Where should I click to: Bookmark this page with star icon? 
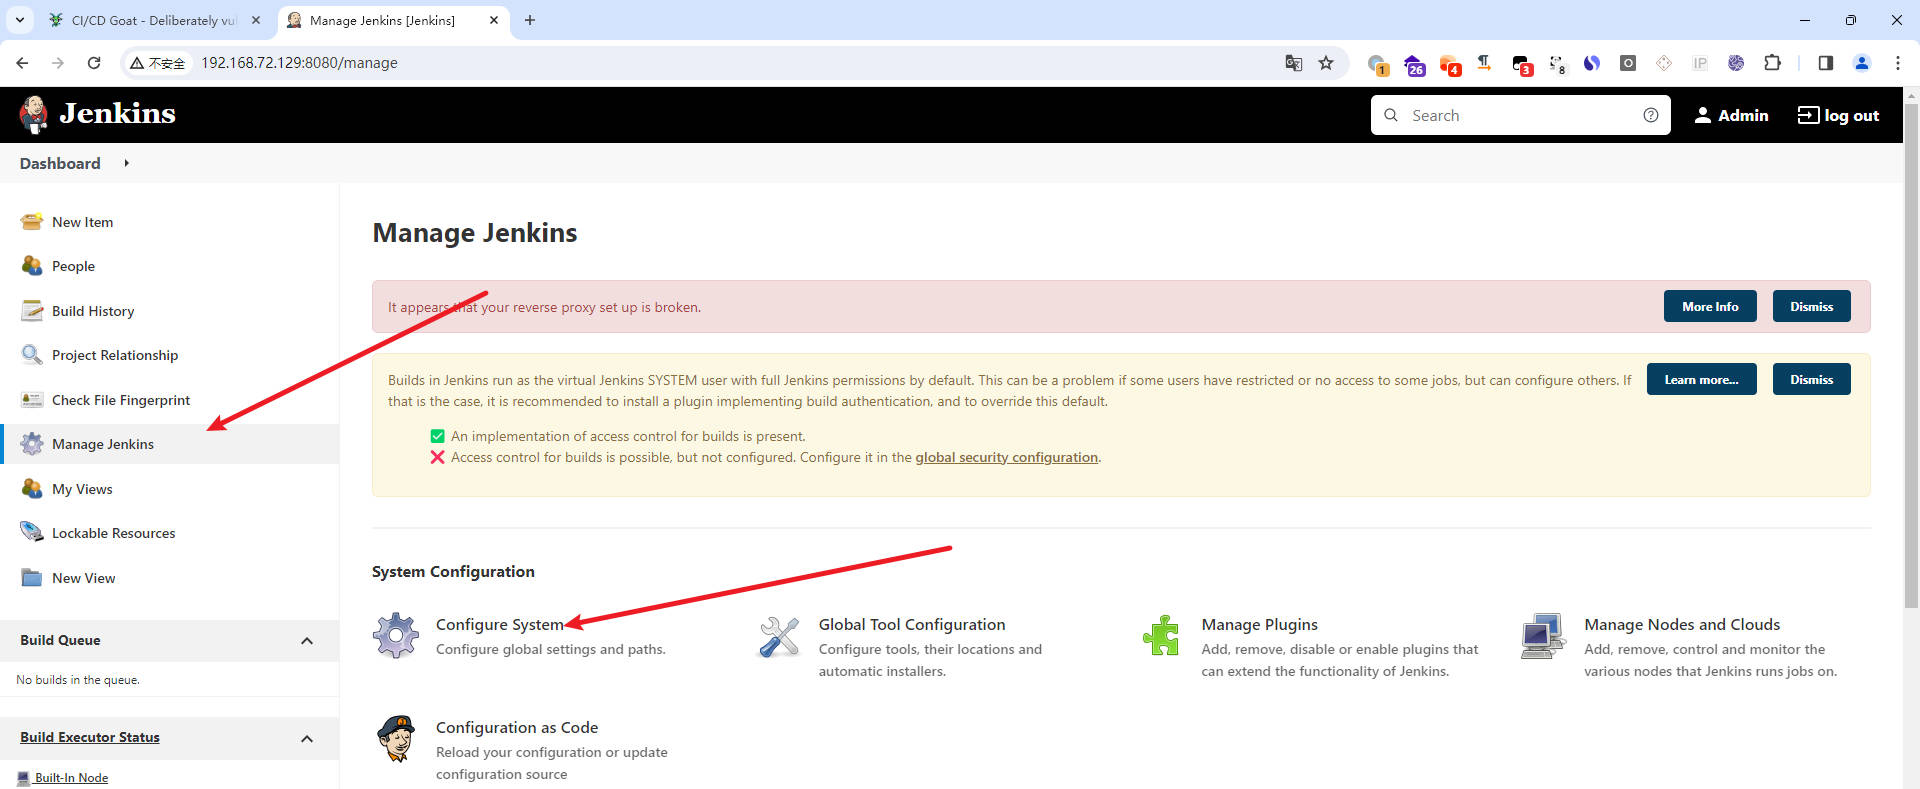point(1326,63)
